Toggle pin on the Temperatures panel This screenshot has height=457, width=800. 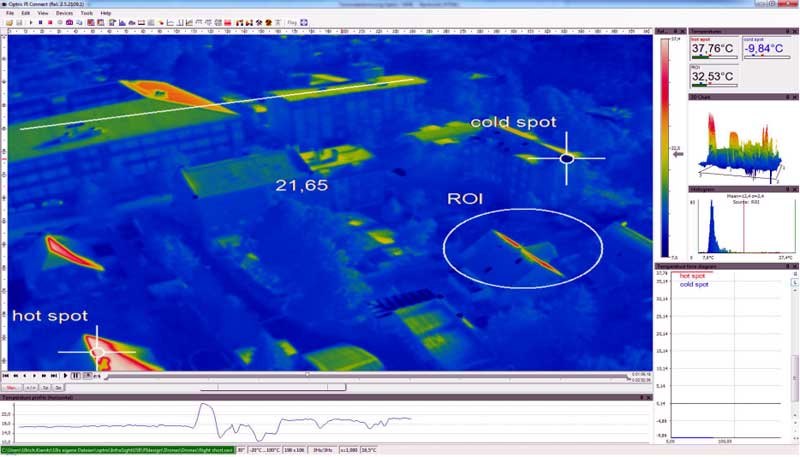789,33
